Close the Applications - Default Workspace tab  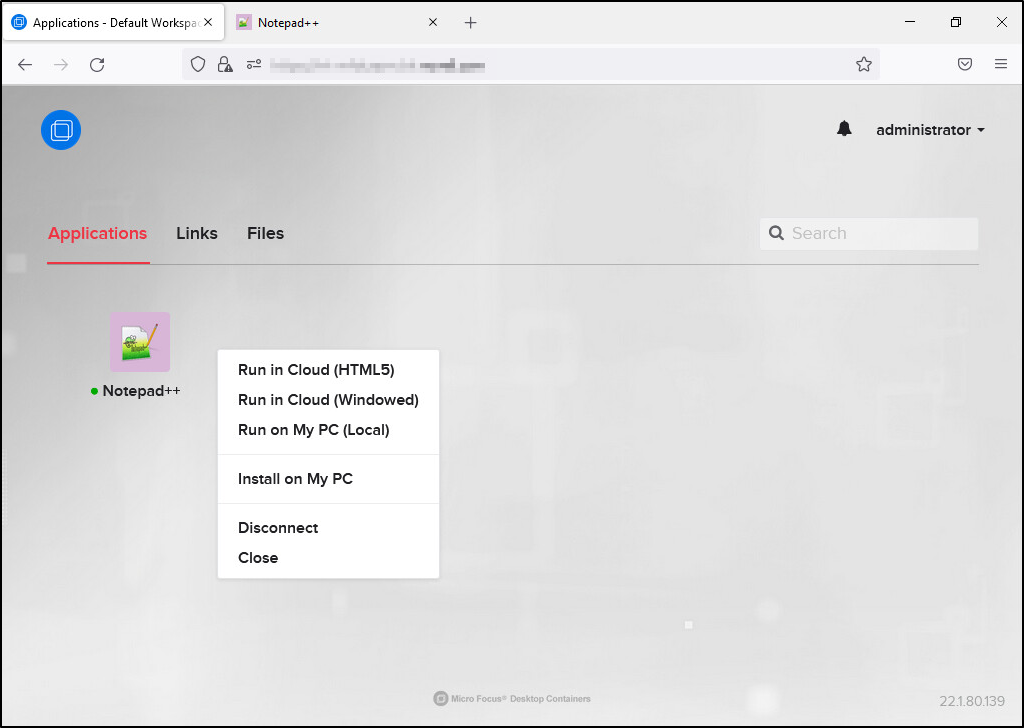pos(208,22)
